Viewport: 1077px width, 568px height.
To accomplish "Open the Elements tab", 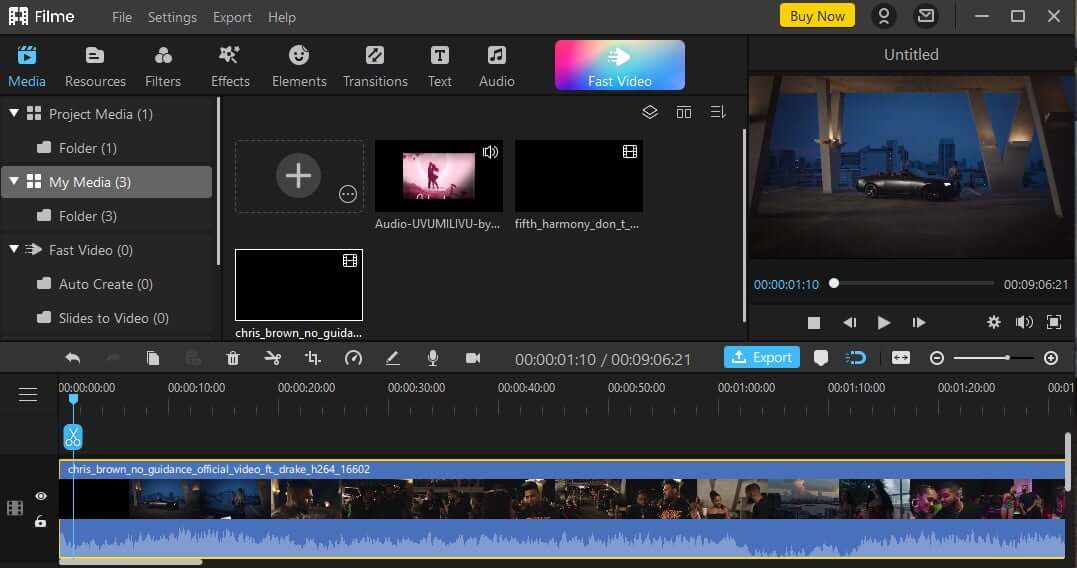I will coord(299,66).
